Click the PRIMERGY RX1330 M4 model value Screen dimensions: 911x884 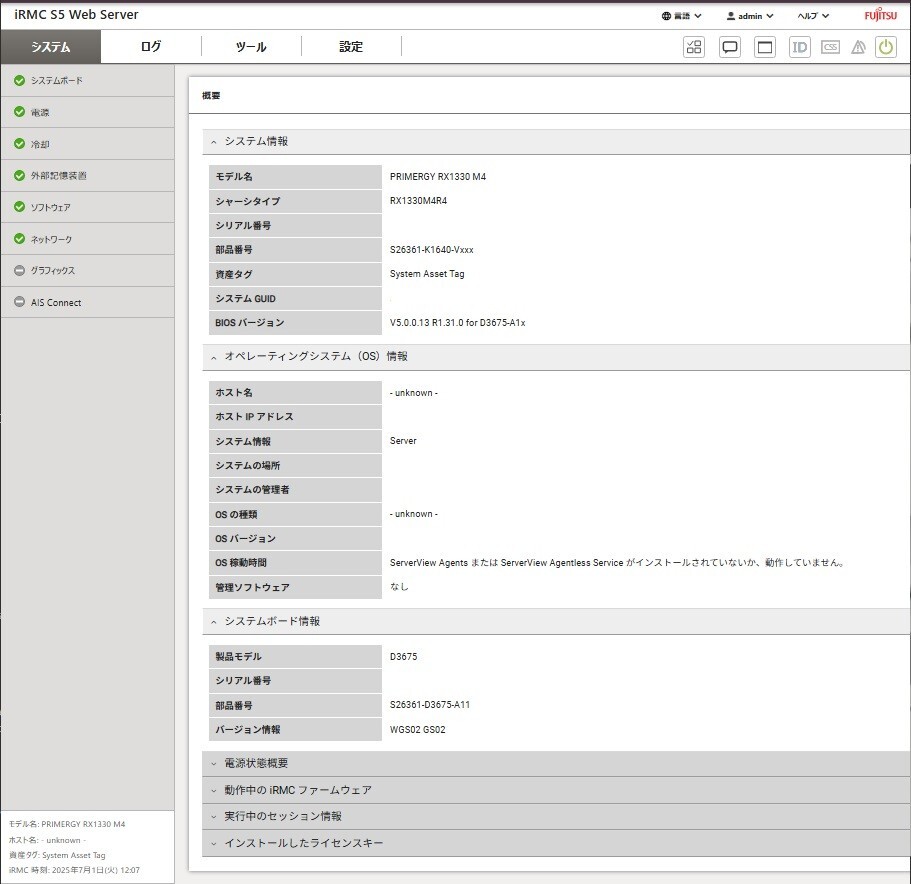click(437, 177)
